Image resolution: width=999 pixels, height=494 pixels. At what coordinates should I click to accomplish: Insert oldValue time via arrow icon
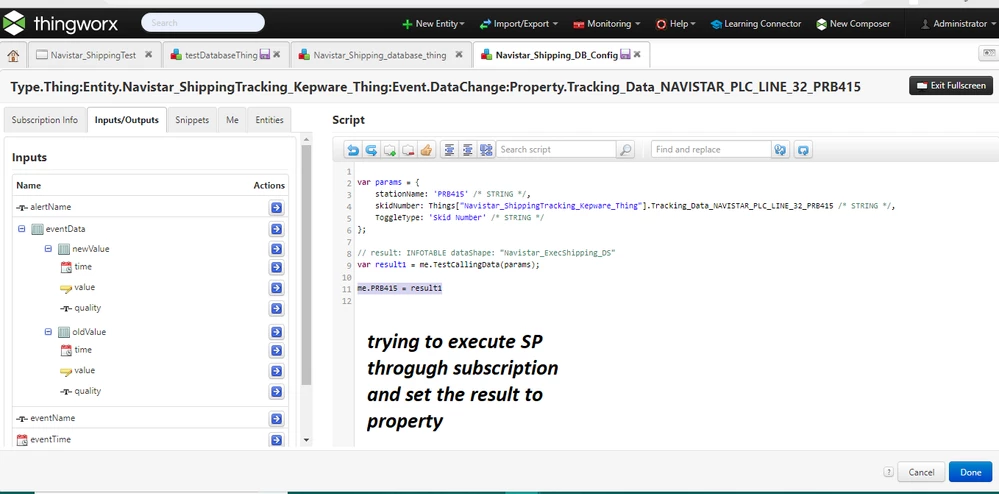click(277, 351)
